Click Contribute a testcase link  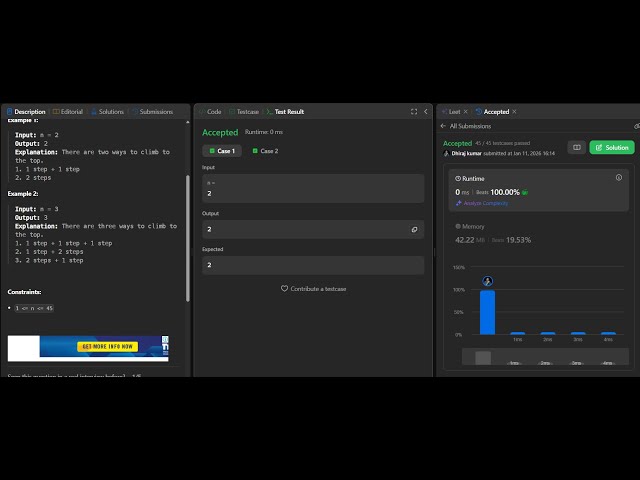tap(313, 289)
